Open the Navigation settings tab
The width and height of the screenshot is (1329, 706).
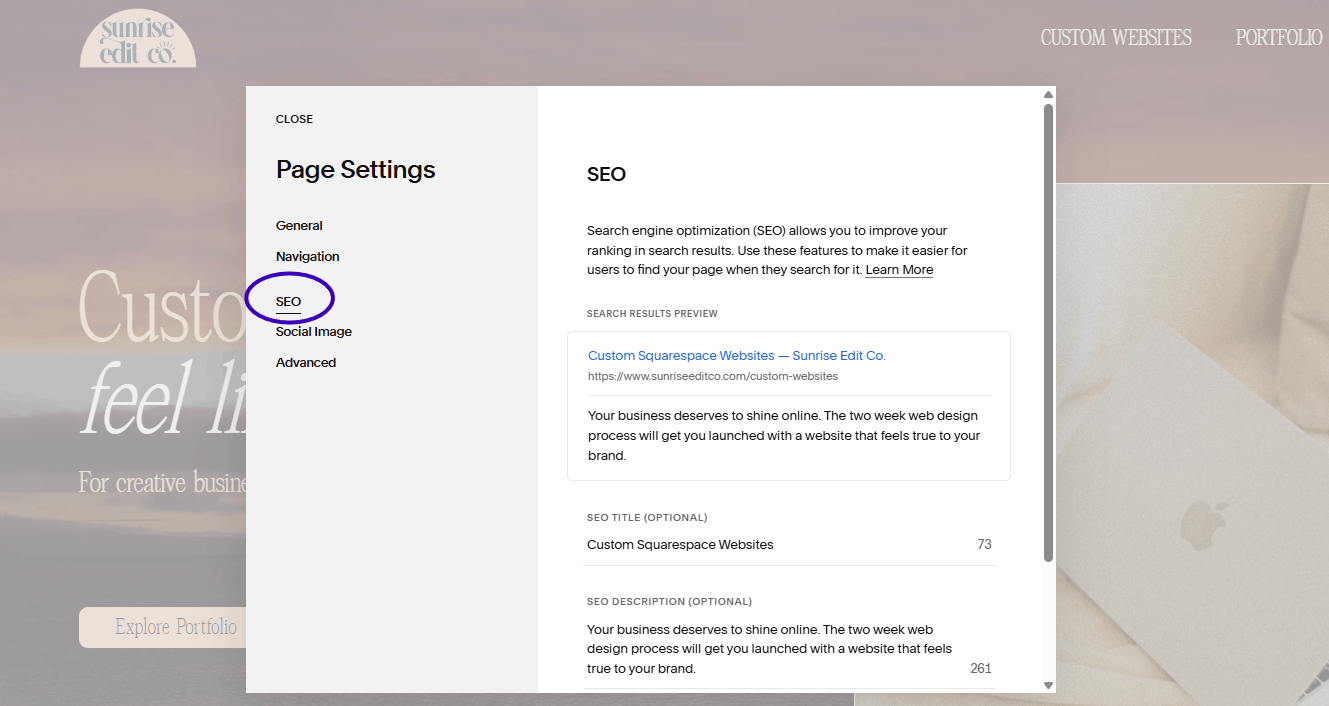pos(307,257)
